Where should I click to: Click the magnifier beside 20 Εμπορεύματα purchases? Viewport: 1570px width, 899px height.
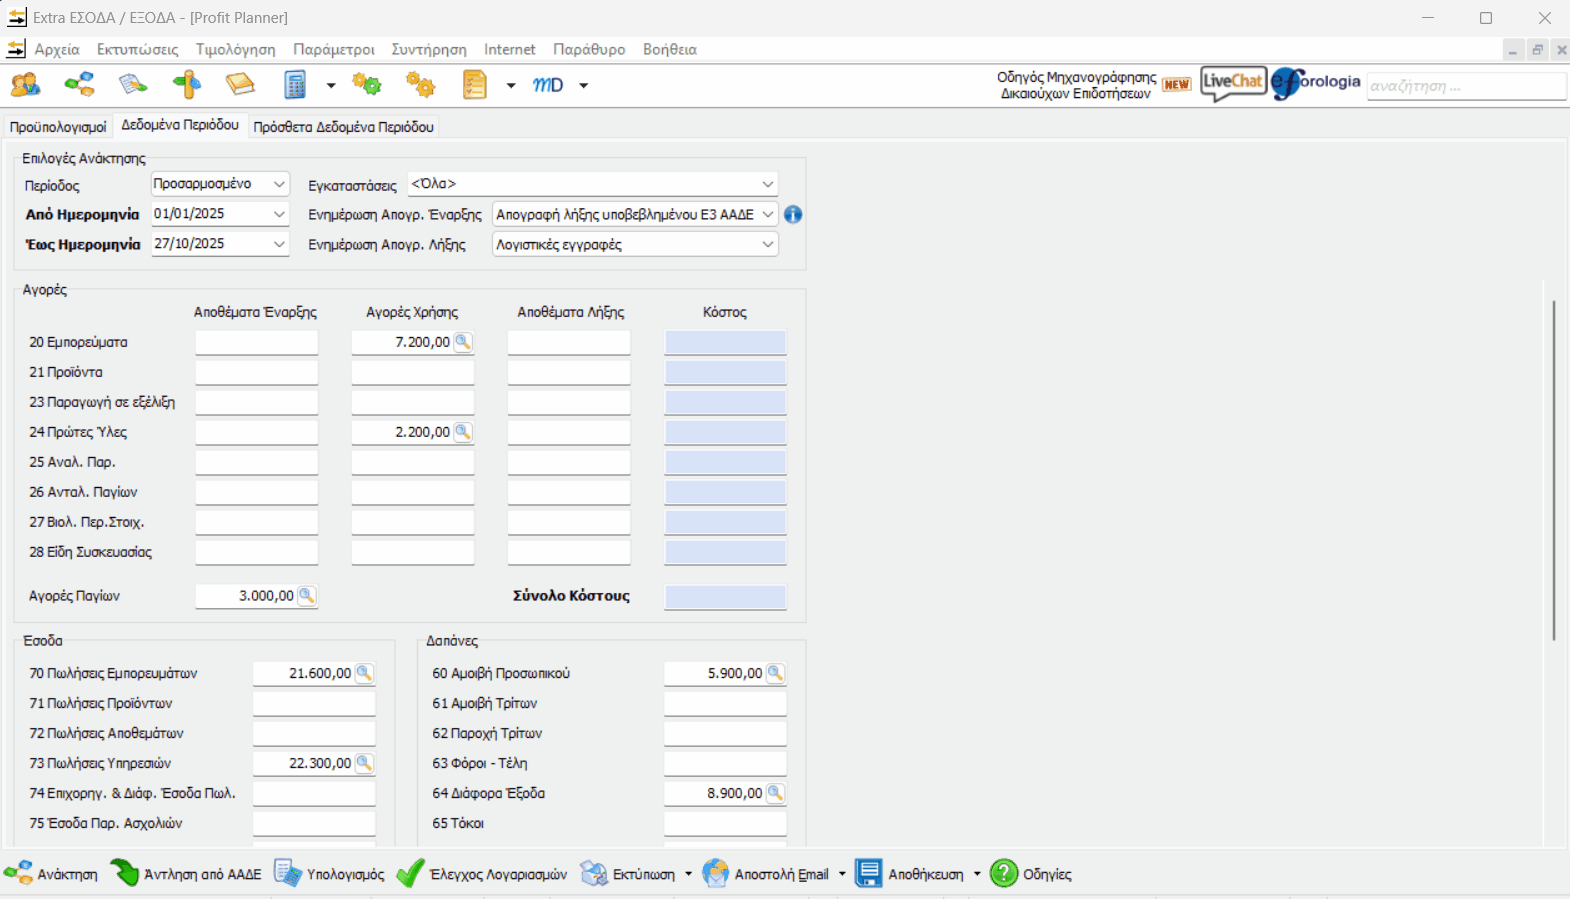pos(462,342)
